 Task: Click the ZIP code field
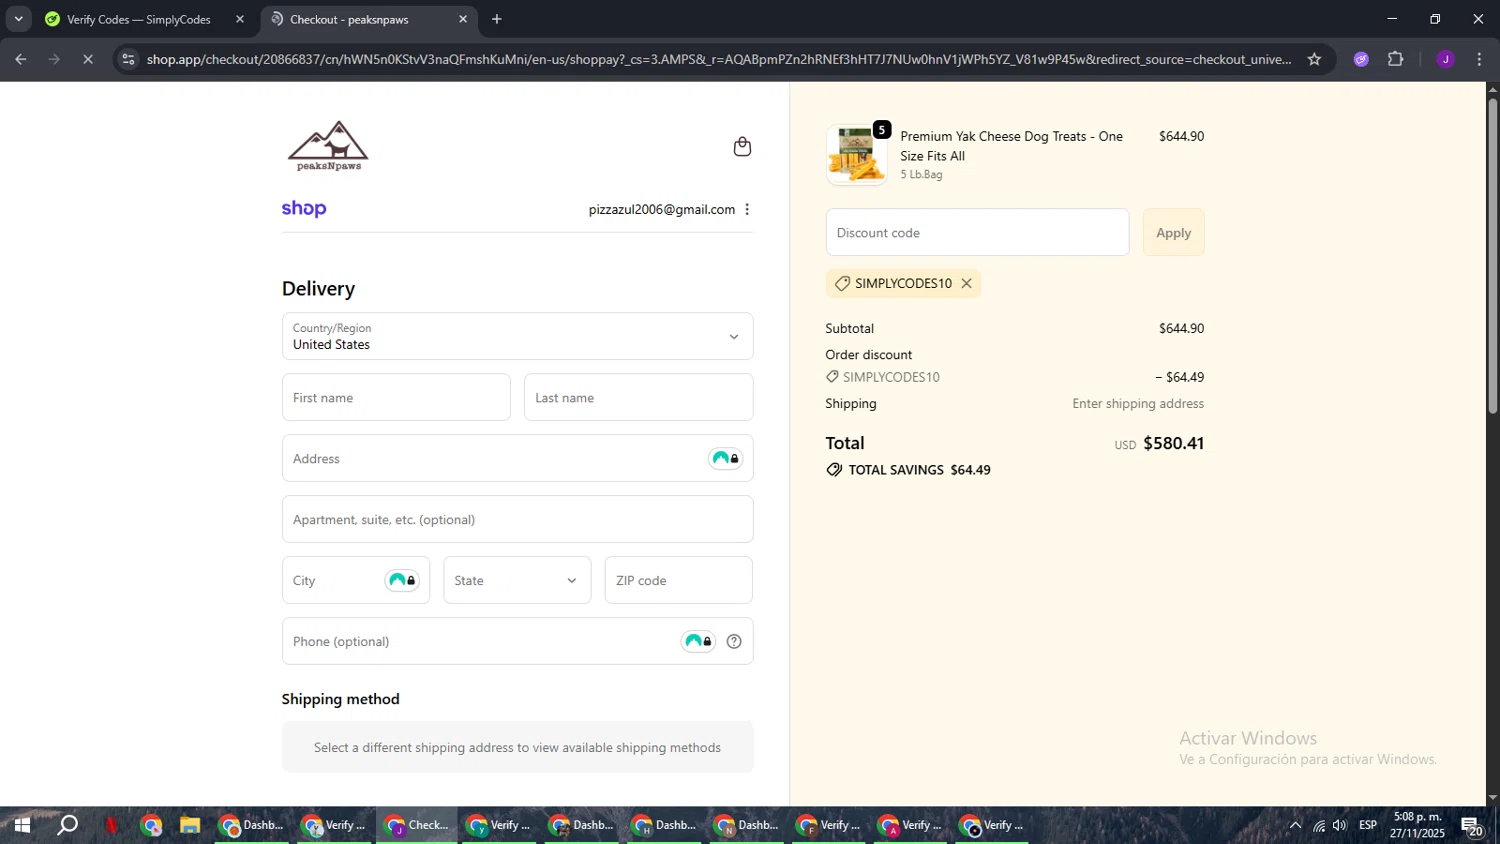point(678,580)
